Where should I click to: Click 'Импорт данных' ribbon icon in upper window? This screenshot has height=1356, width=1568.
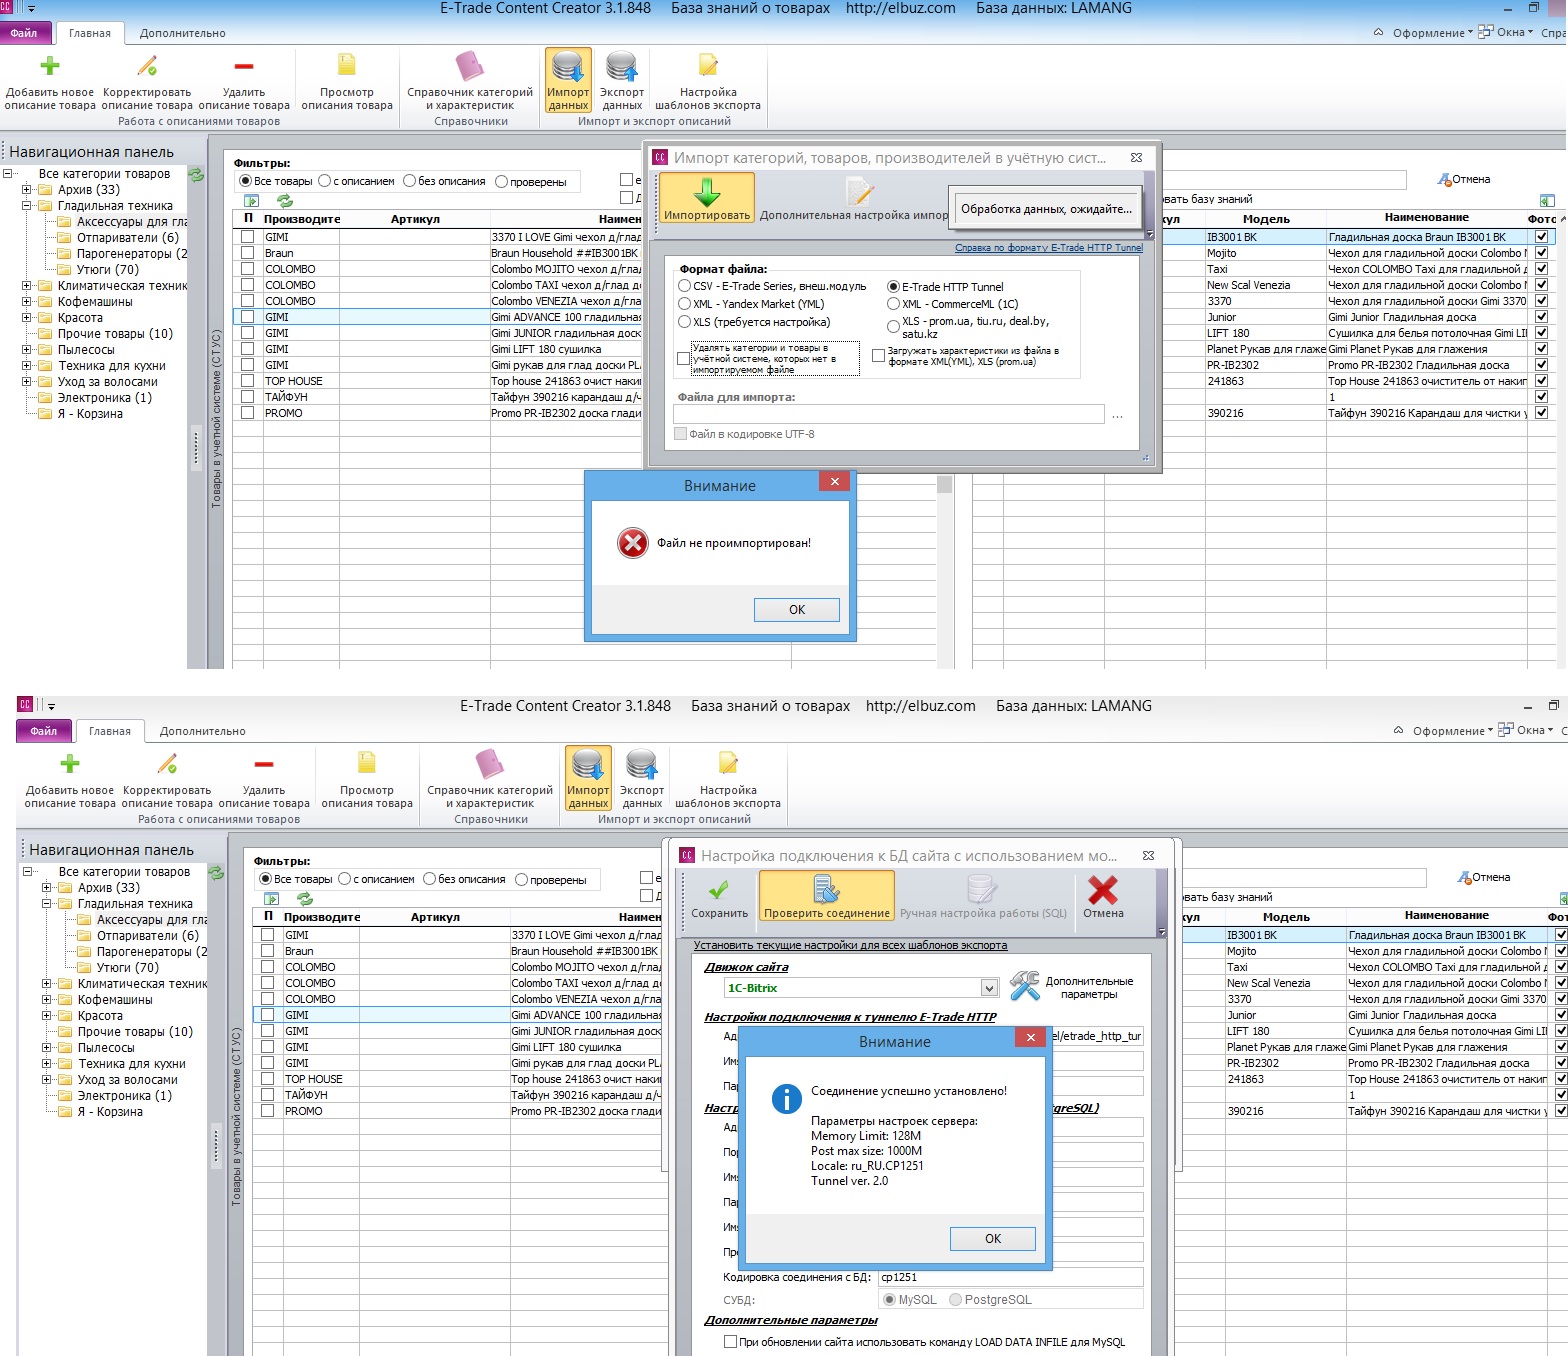pyautogui.click(x=568, y=80)
